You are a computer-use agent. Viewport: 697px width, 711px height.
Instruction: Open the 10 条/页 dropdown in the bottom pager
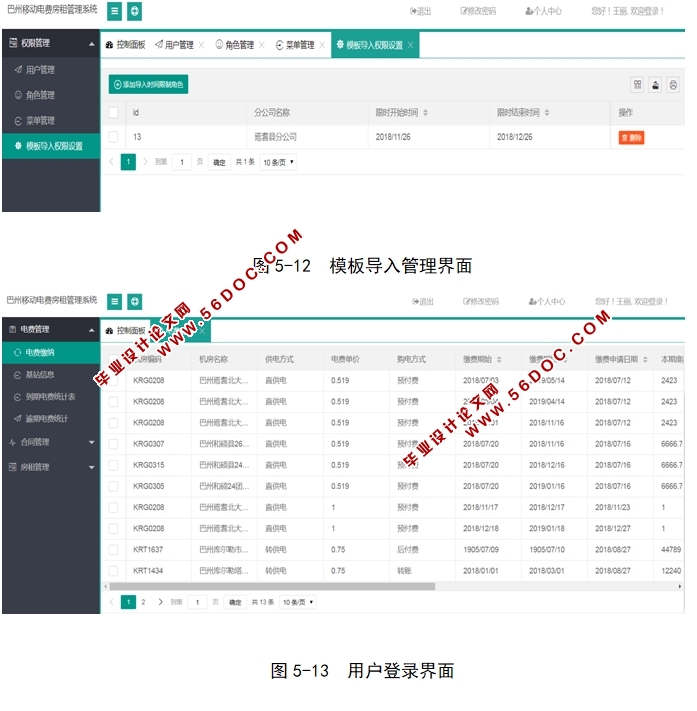pos(297,603)
